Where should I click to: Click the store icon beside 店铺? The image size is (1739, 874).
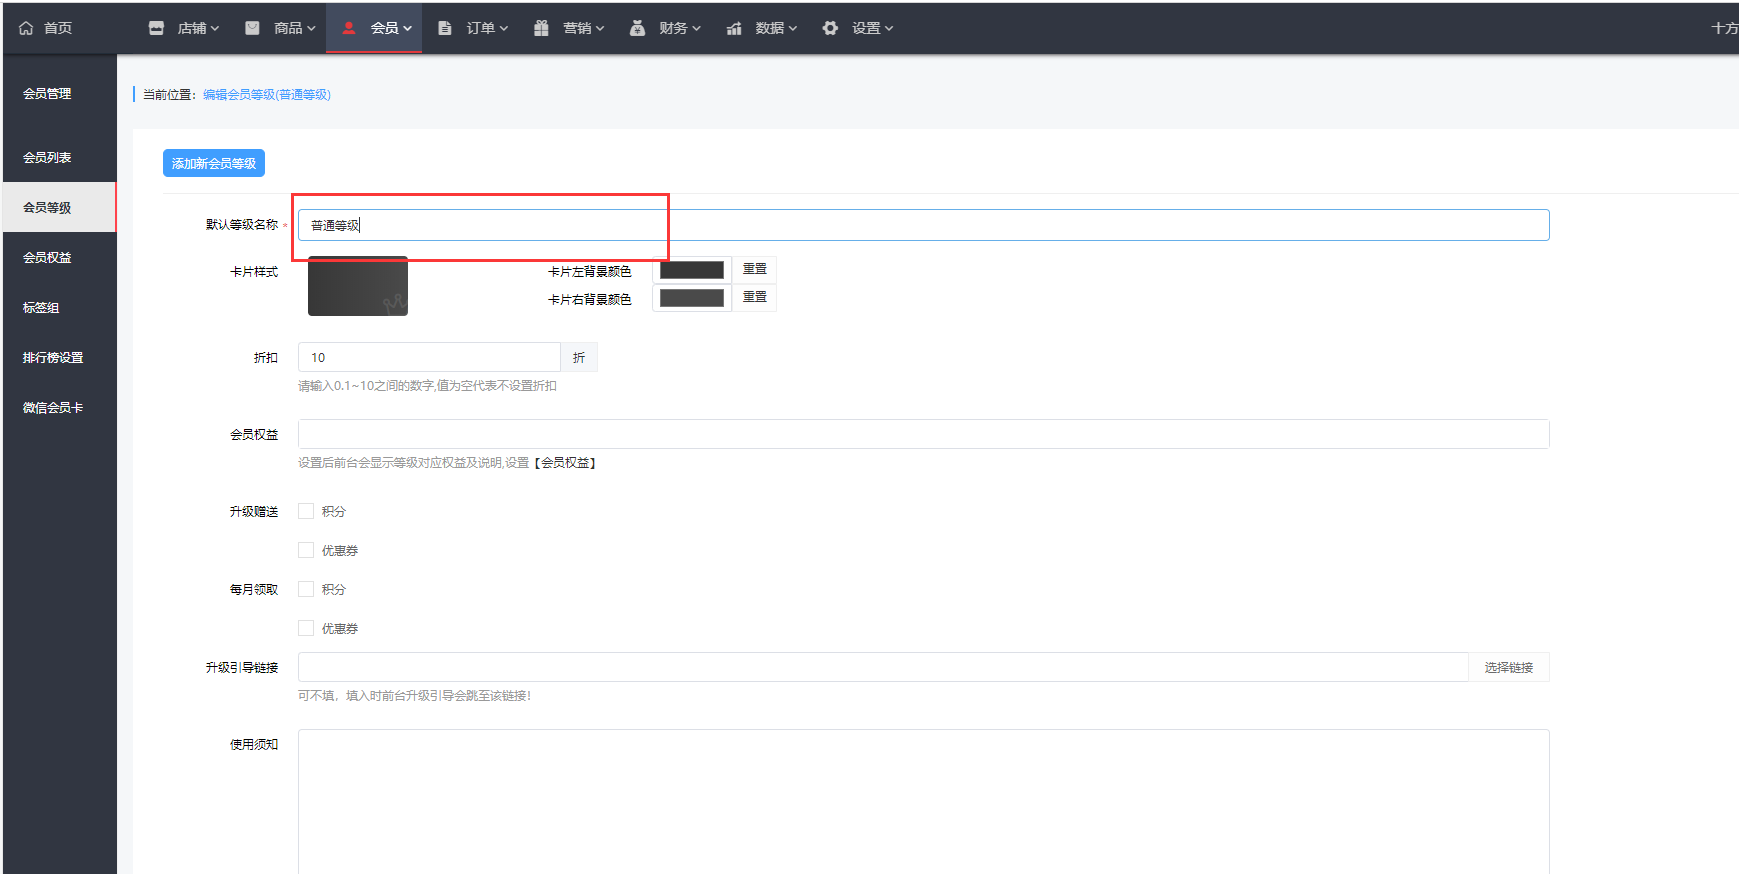click(x=156, y=28)
